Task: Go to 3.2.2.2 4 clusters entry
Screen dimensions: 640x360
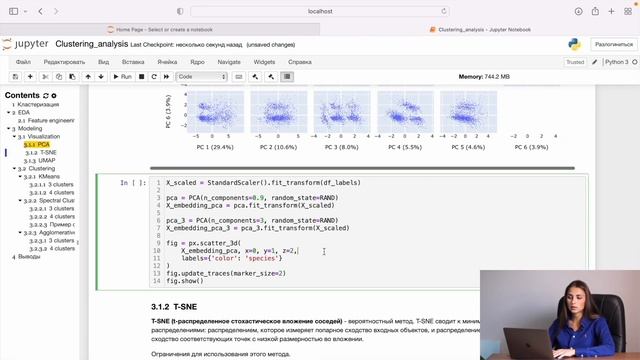Action: click(x=52, y=216)
